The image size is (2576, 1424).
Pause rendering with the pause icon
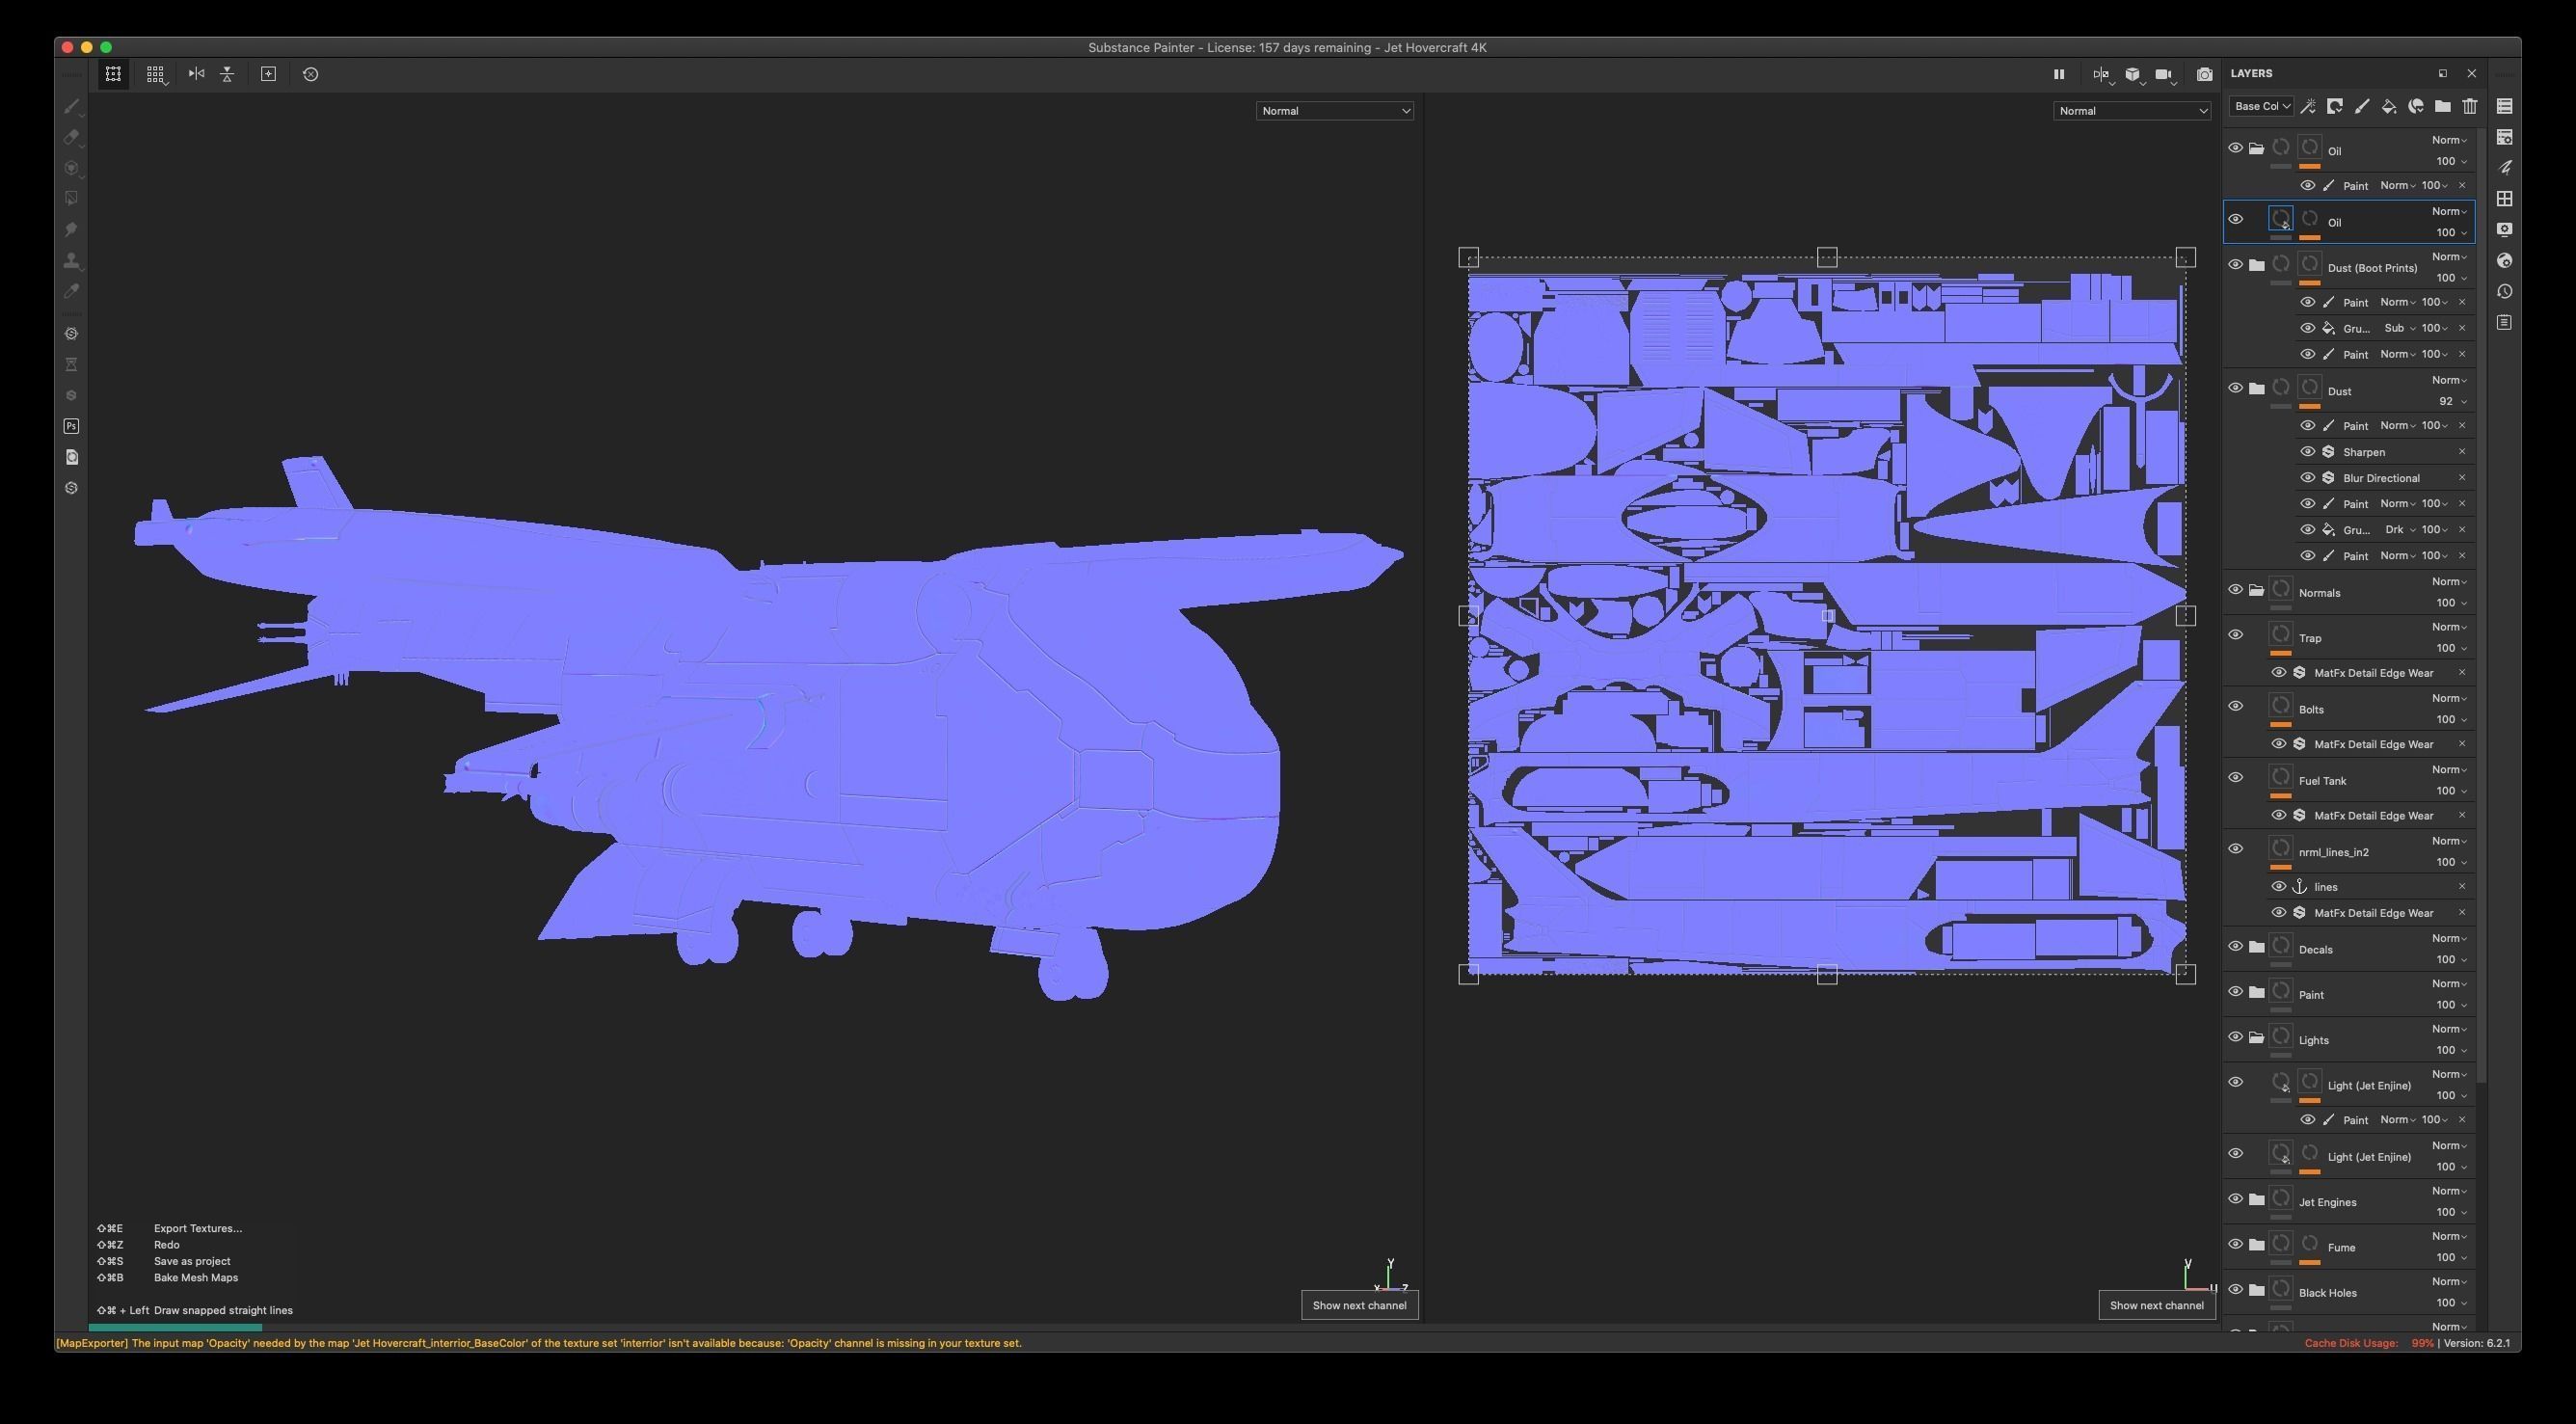[2059, 74]
